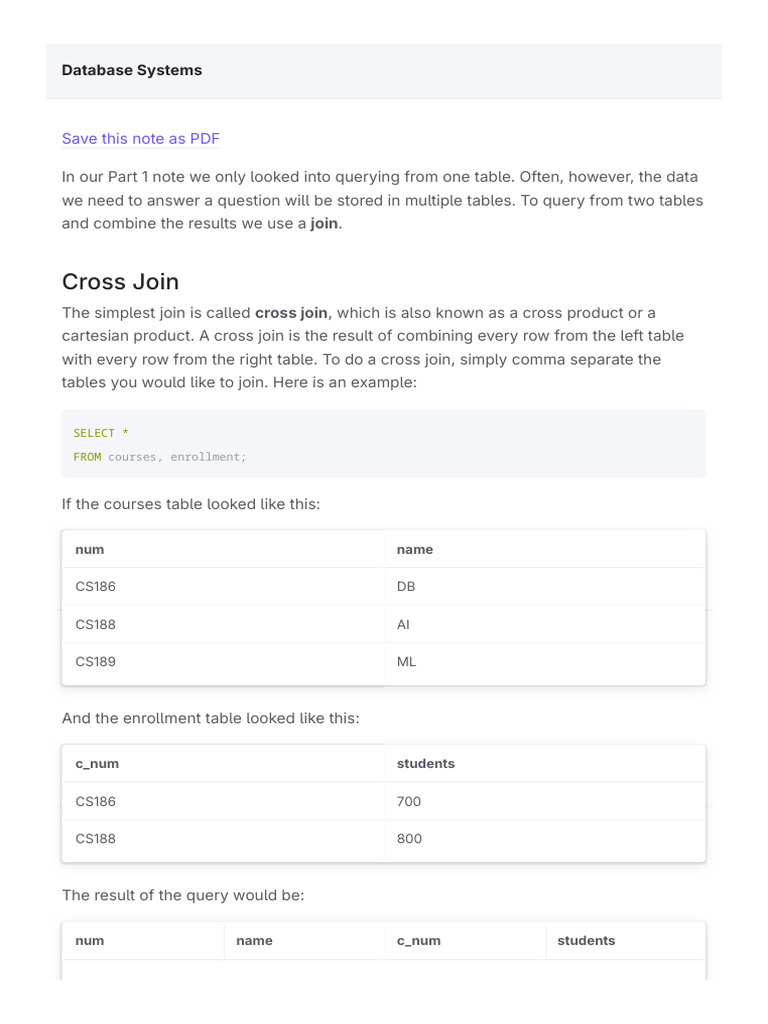This screenshot has width=768, height=1024.
Task: Click the 800 cell in enrollment table
Action: (x=409, y=839)
